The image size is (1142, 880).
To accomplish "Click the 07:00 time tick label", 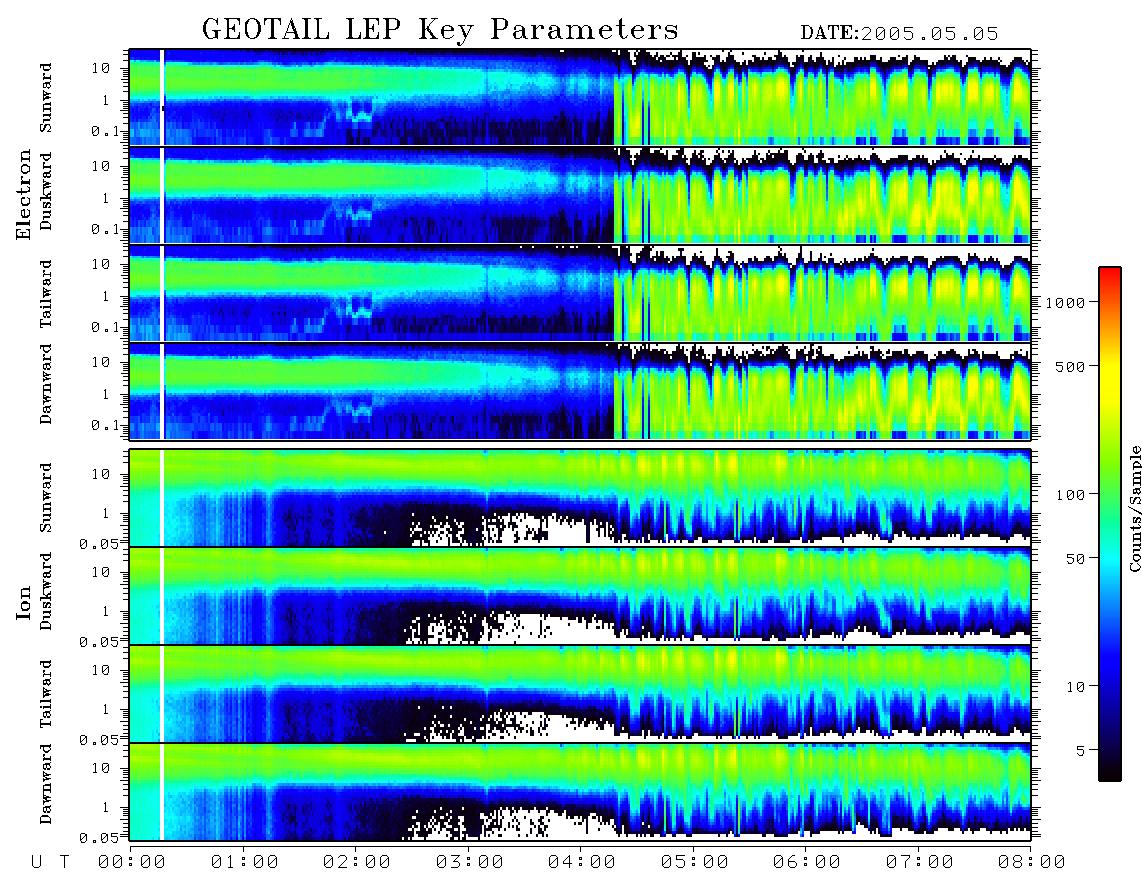I will pyautogui.click(x=920, y=862).
